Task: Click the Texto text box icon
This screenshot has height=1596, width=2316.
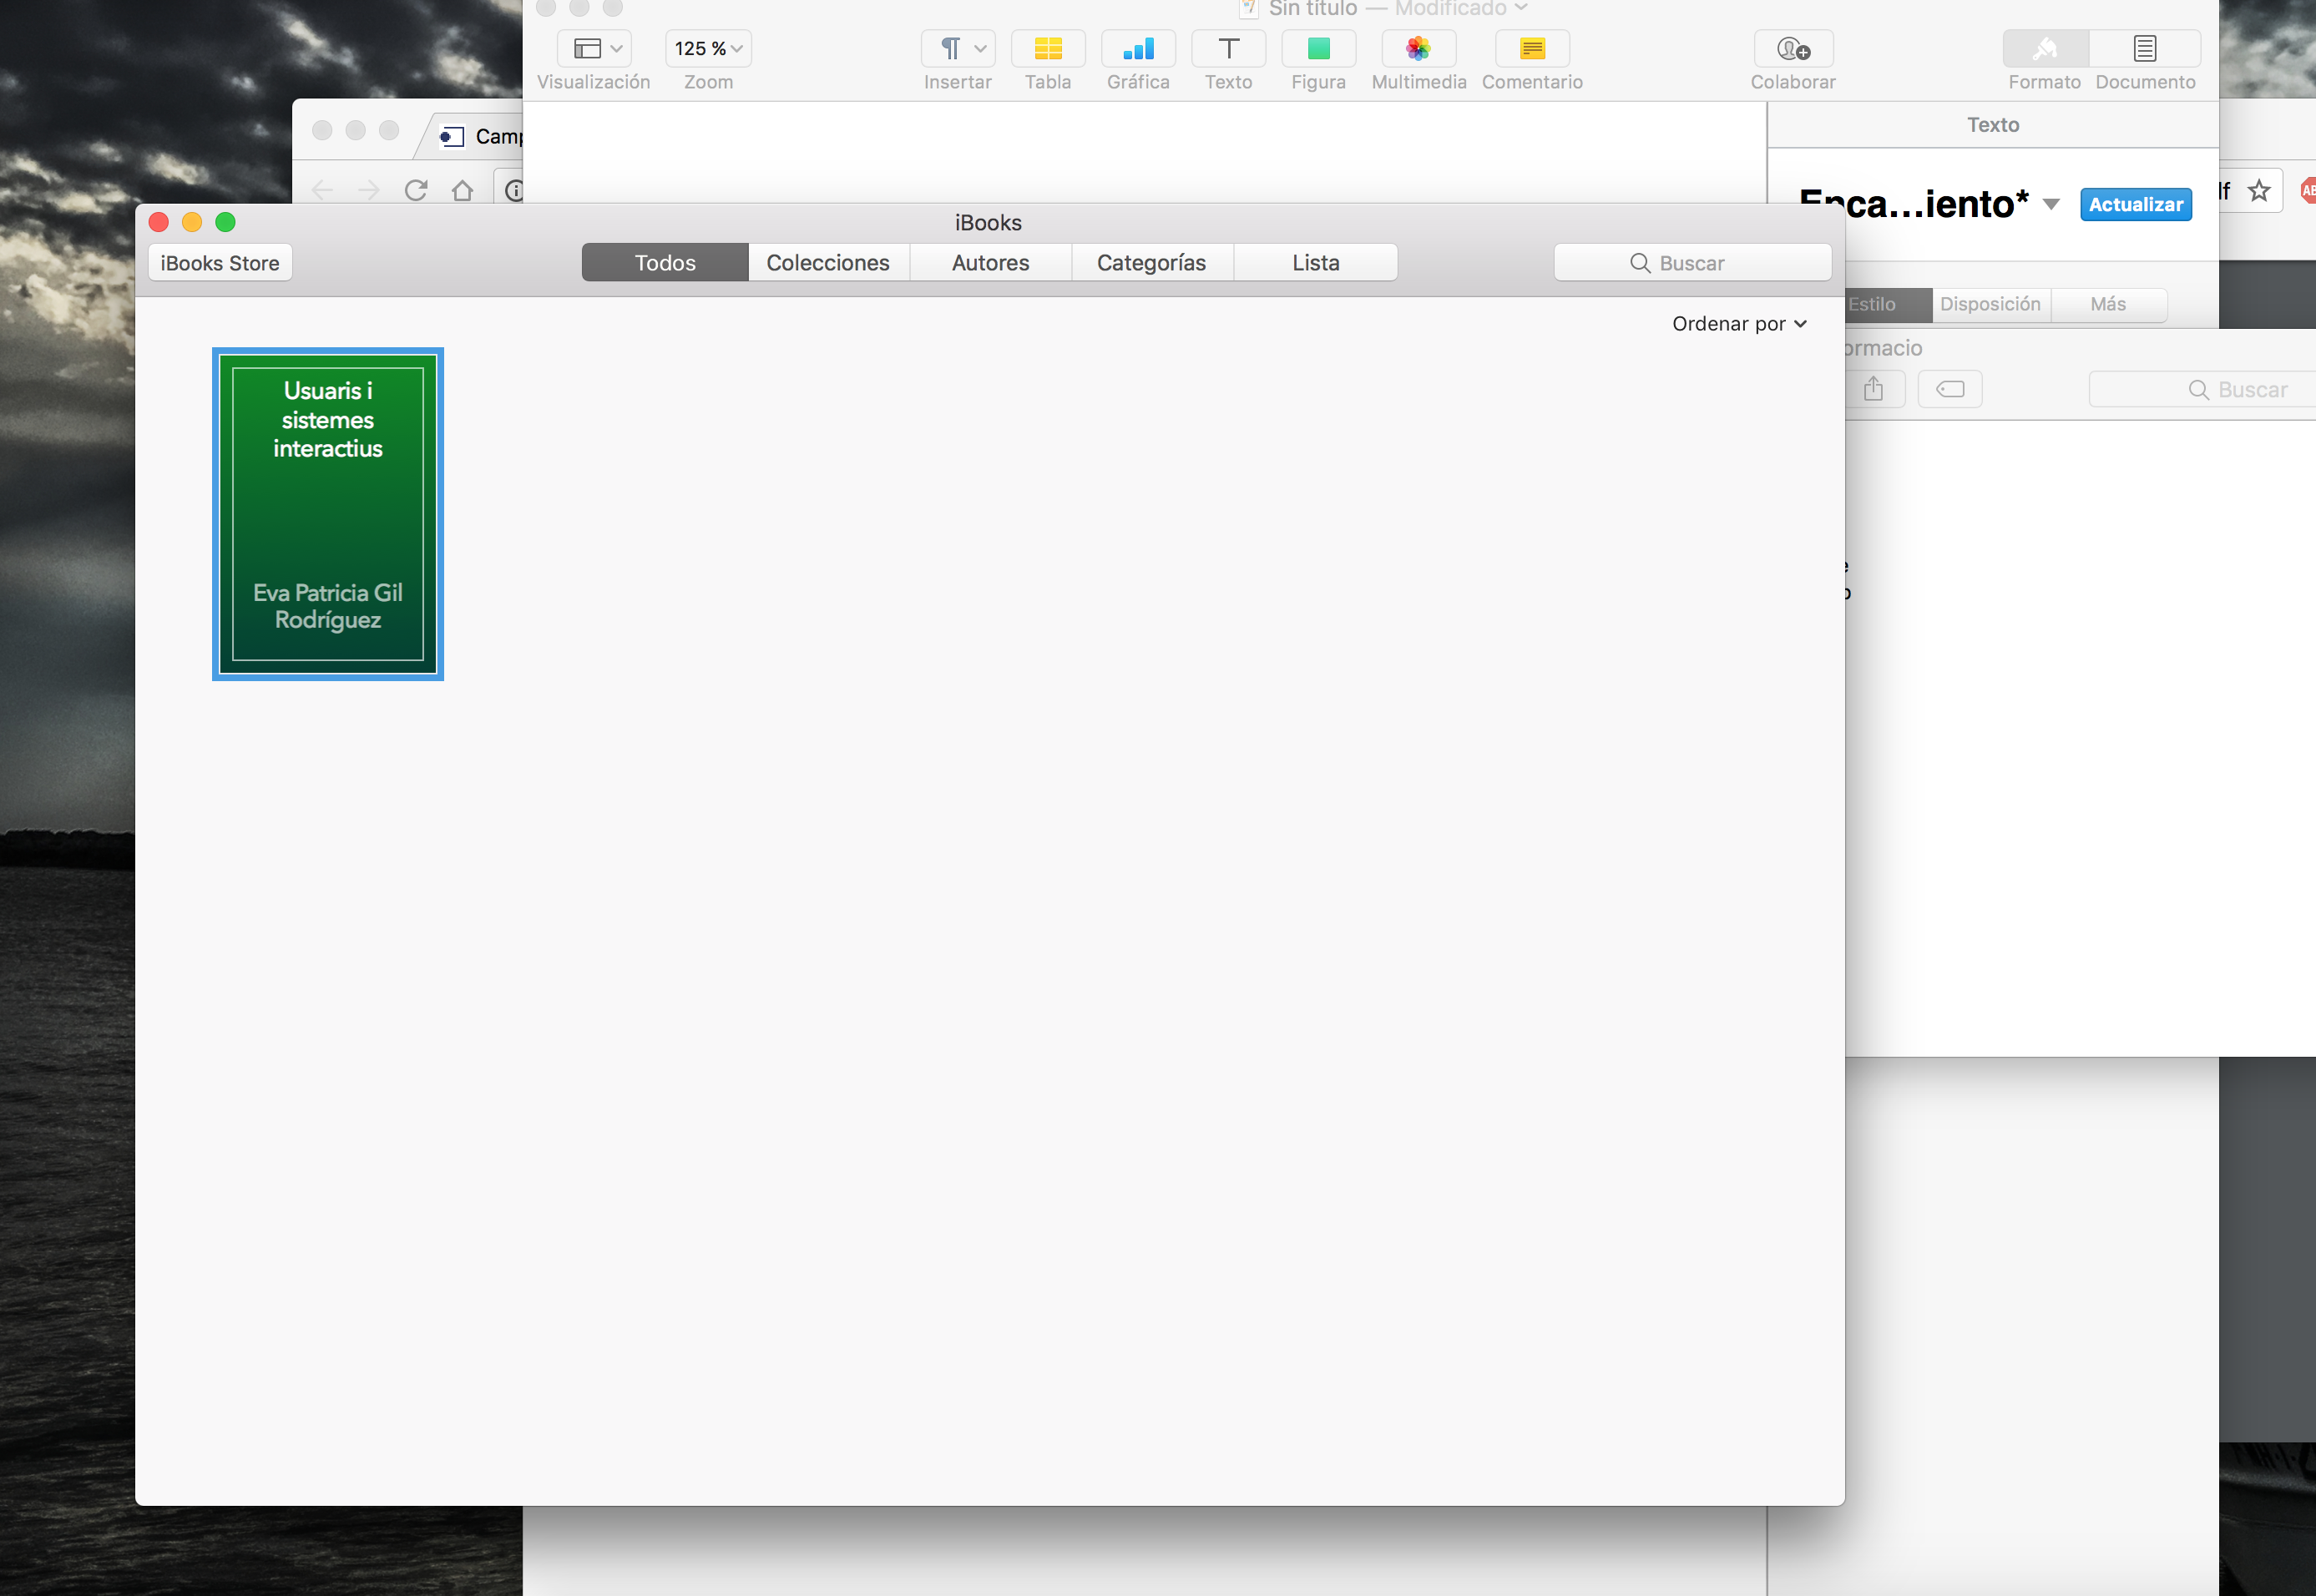Action: tap(1228, 48)
